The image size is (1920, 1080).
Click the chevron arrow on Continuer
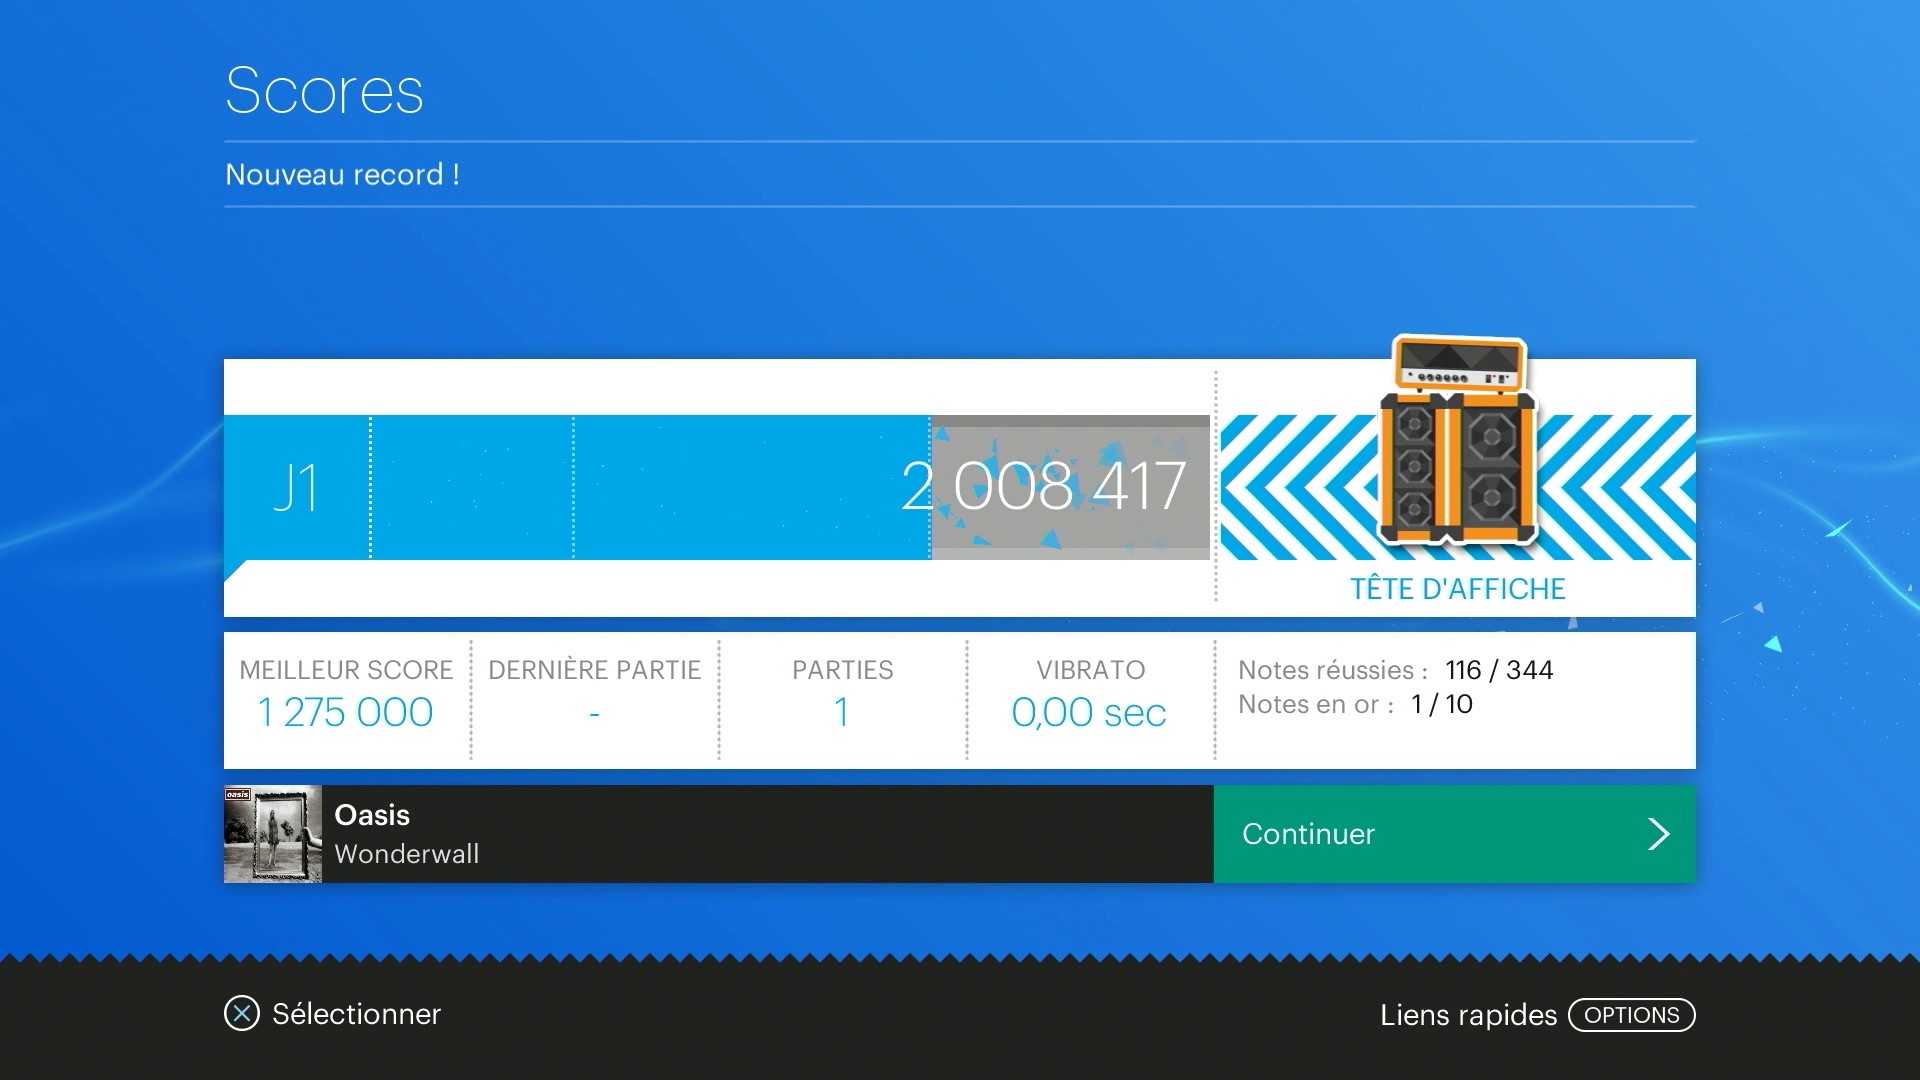point(1658,834)
